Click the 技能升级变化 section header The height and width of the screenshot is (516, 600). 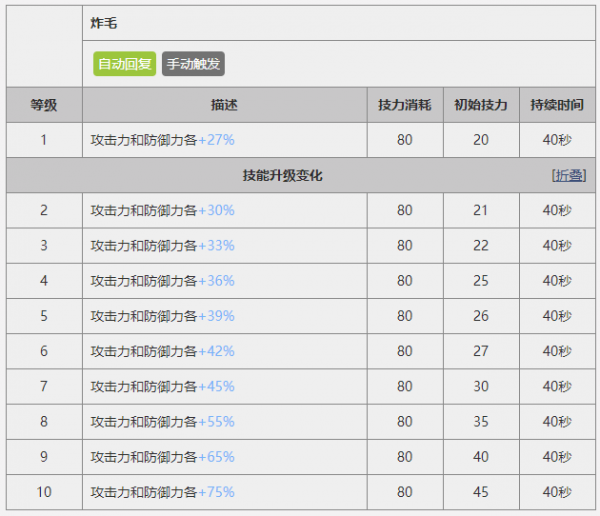(x=282, y=175)
